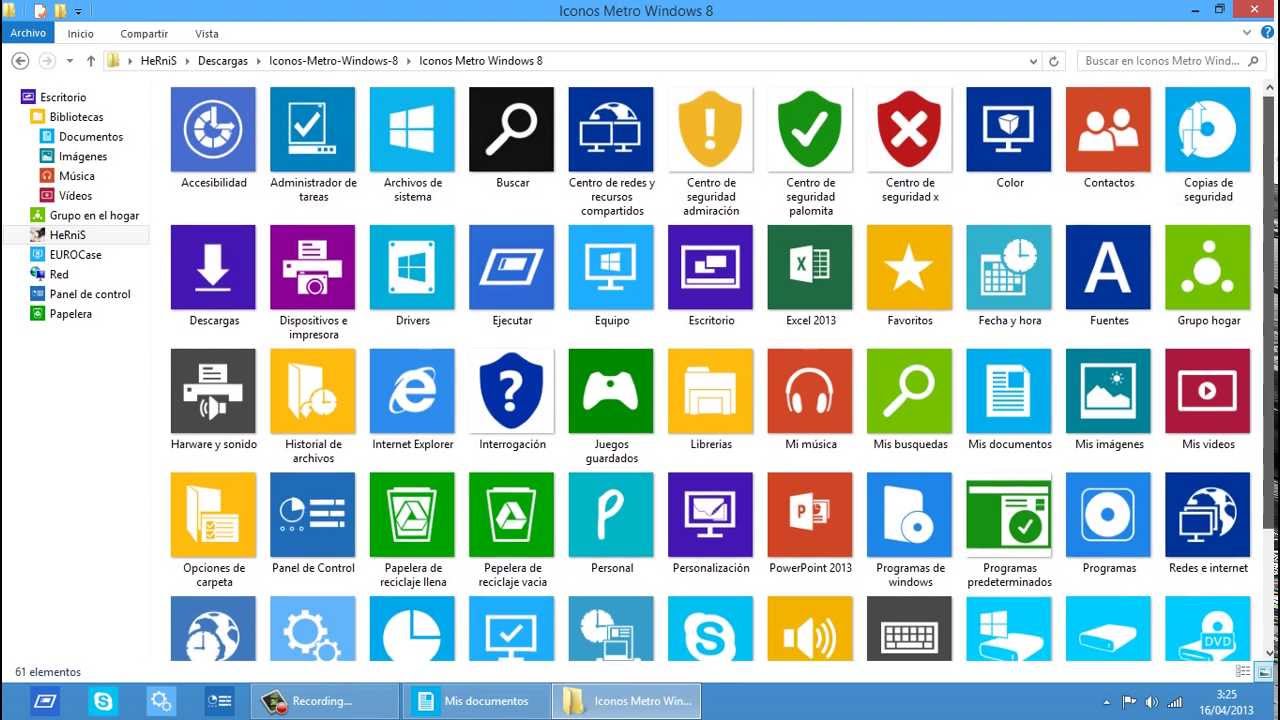The width and height of the screenshot is (1280, 720).
Task: Click the Opciones de carpeta icon
Action: pos(213,515)
